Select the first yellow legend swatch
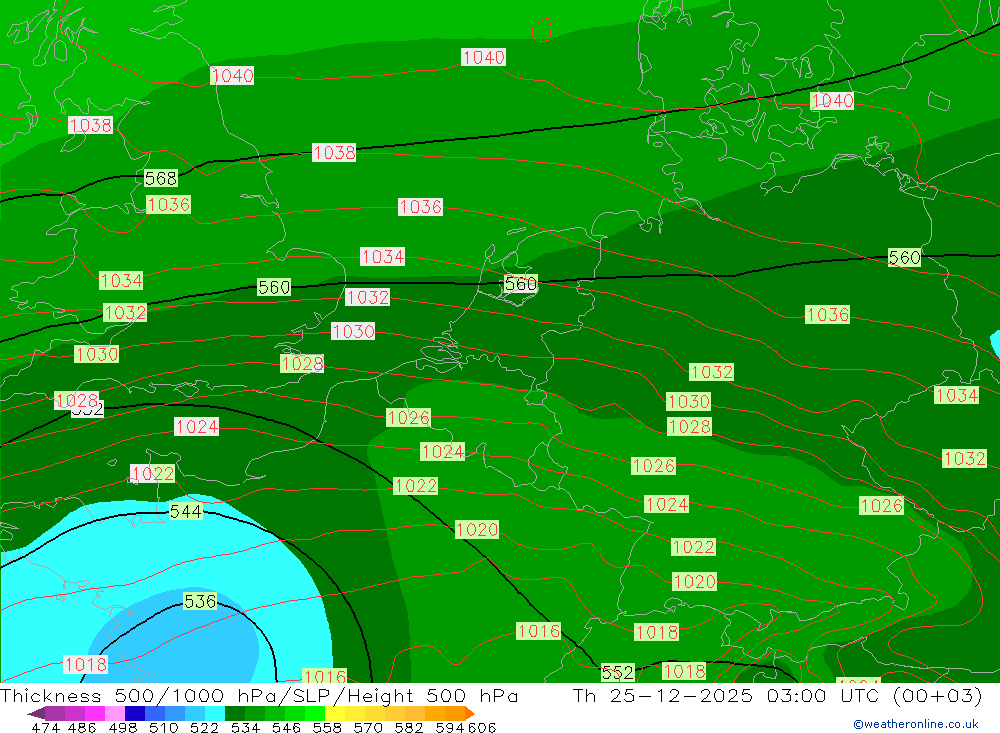 pos(335,713)
